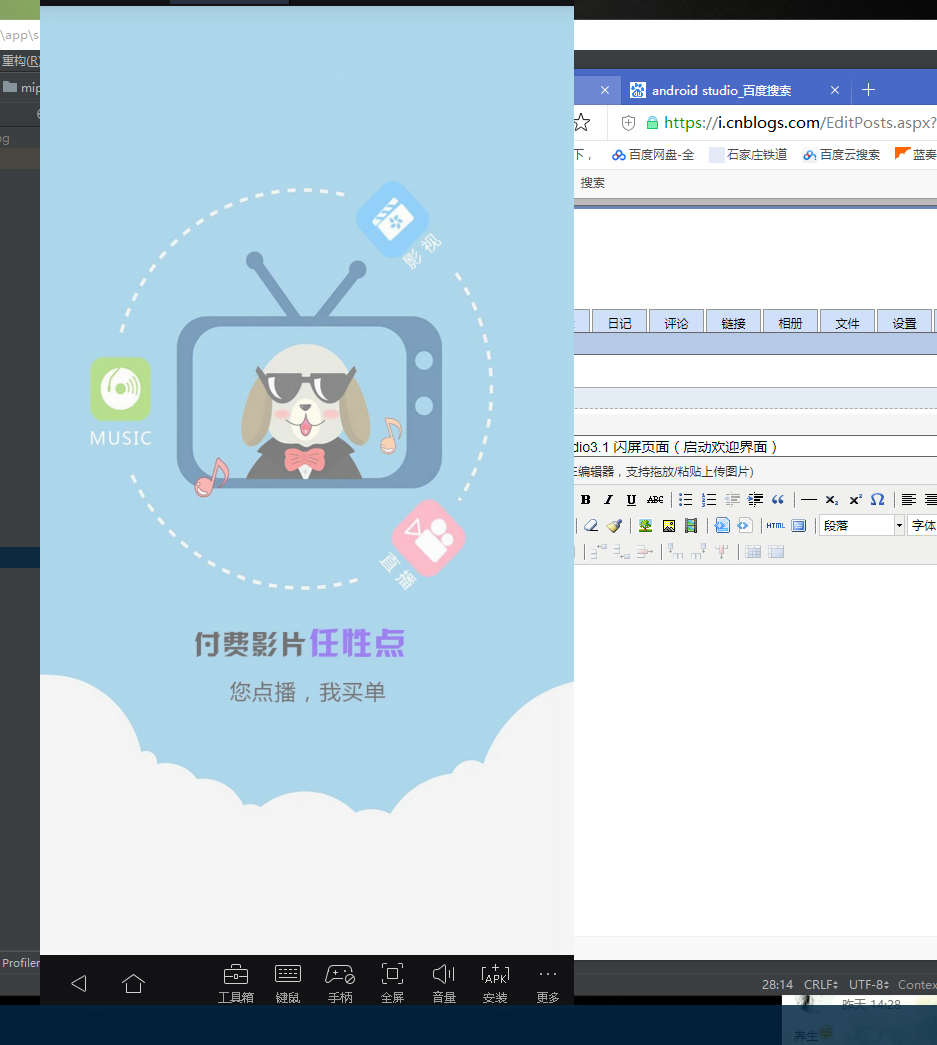The height and width of the screenshot is (1045, 937).
Task: Insert a video using the film strip icon
Action: (689, 525)
